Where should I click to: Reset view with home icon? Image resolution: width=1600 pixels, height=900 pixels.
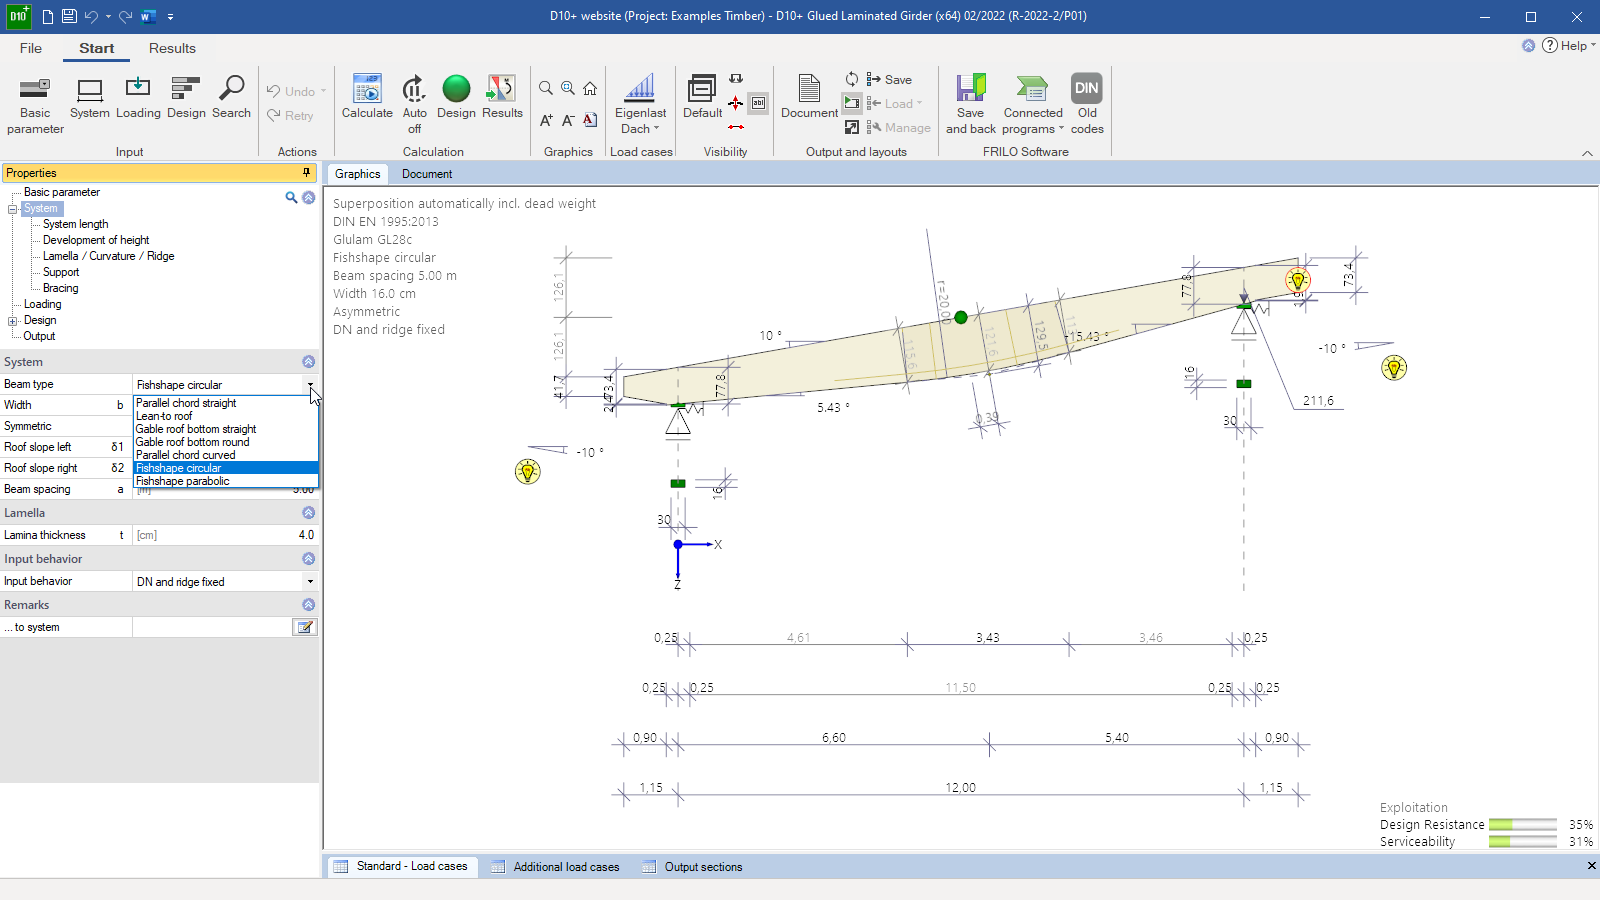(x=590, y=88)
